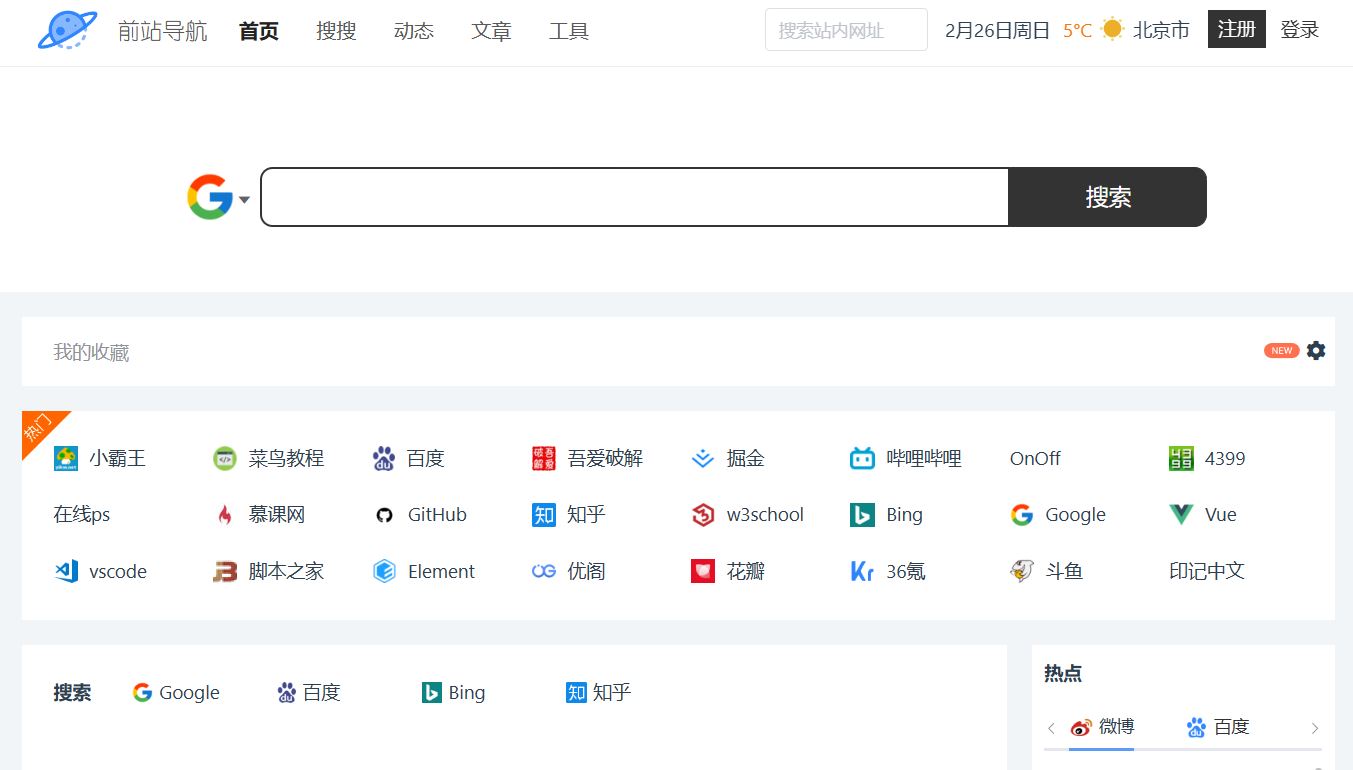Click inside the site search input field
The height and width of the screenshot is (770, 1353).
coord(845,29)
